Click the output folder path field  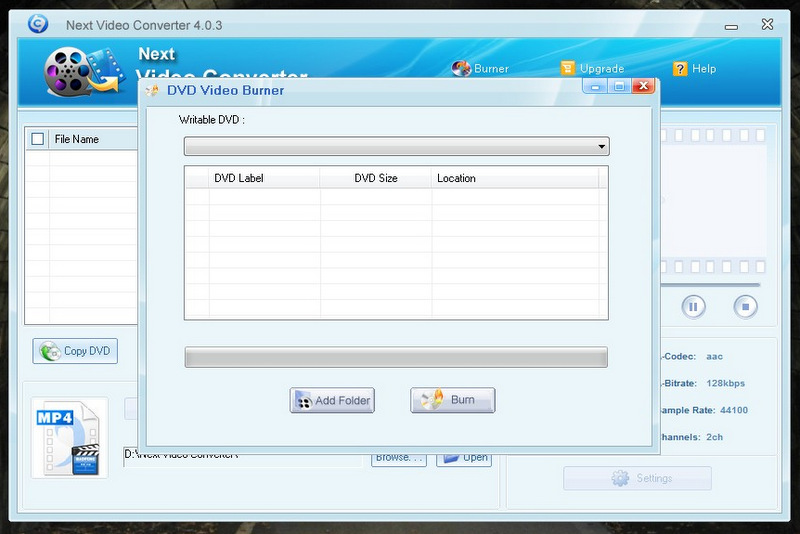point(243,457)
